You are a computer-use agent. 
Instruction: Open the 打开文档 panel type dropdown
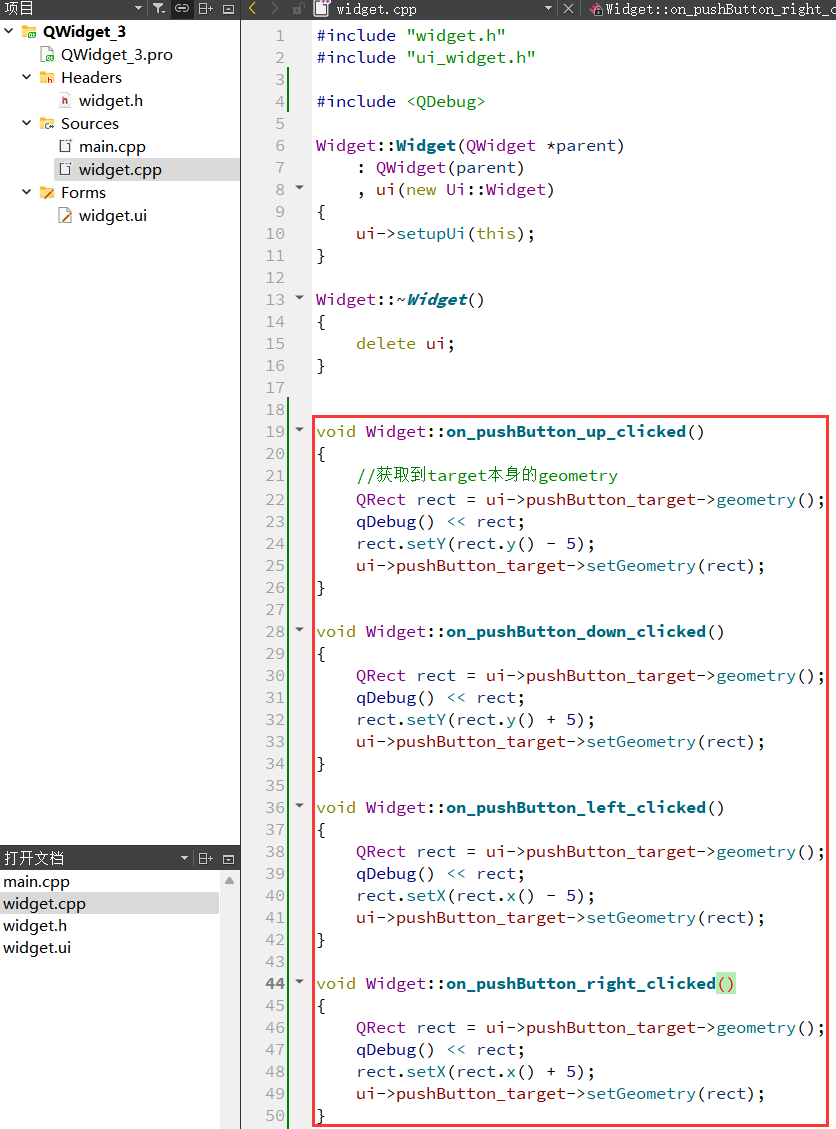[184, 858]
